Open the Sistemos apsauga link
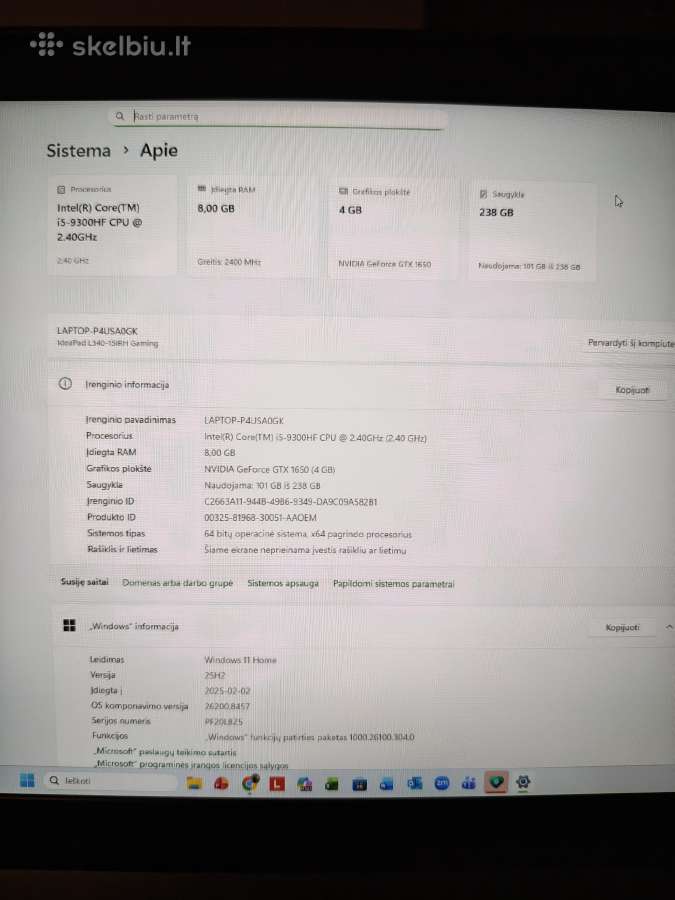Image resolution: width=675 pixels, height=900 pixels. pos(282,583)
